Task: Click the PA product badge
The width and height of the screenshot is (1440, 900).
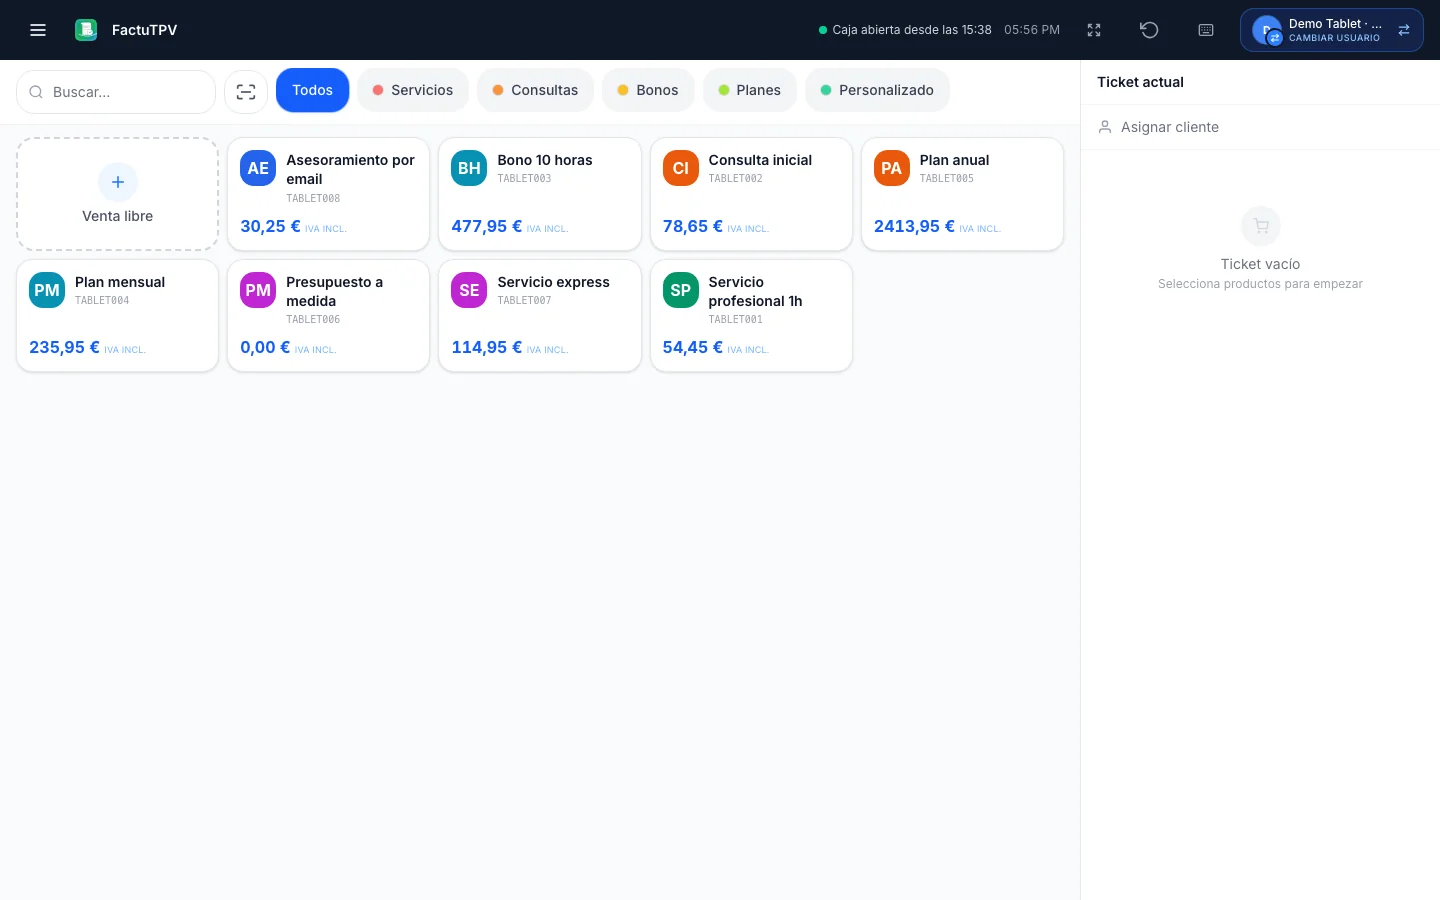Action: pos(892,168)
